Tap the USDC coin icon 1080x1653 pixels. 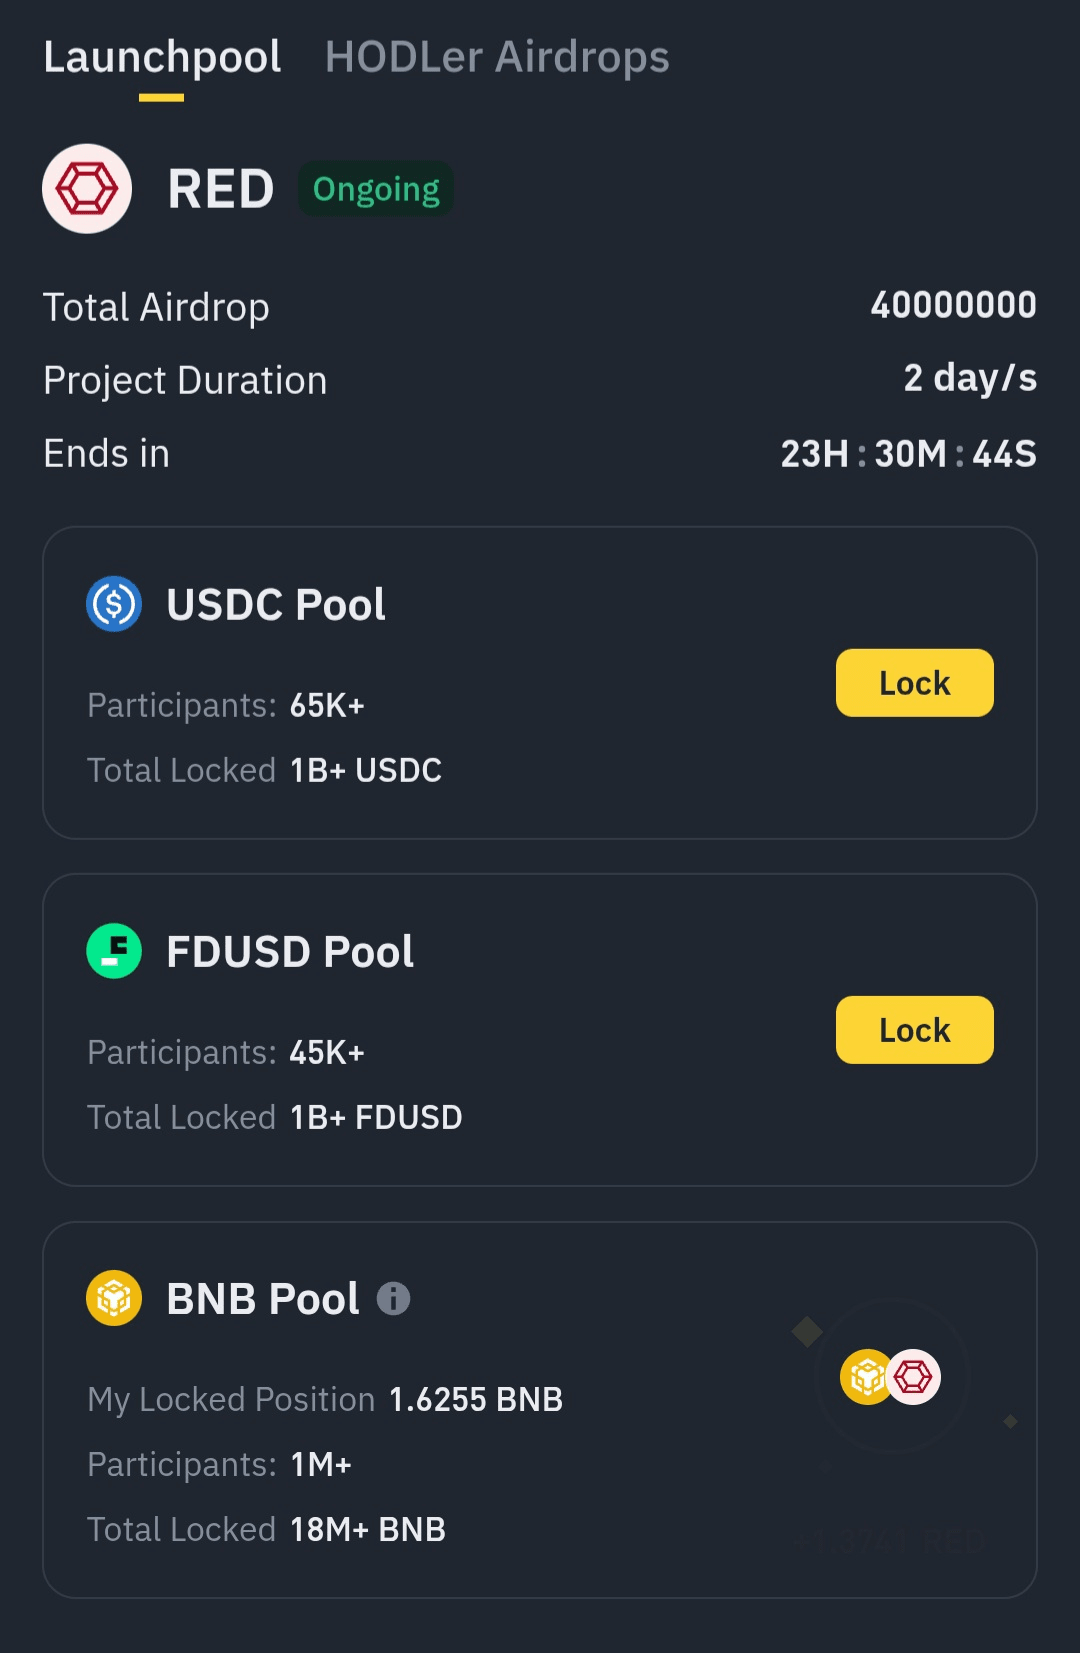coord(114,604)
